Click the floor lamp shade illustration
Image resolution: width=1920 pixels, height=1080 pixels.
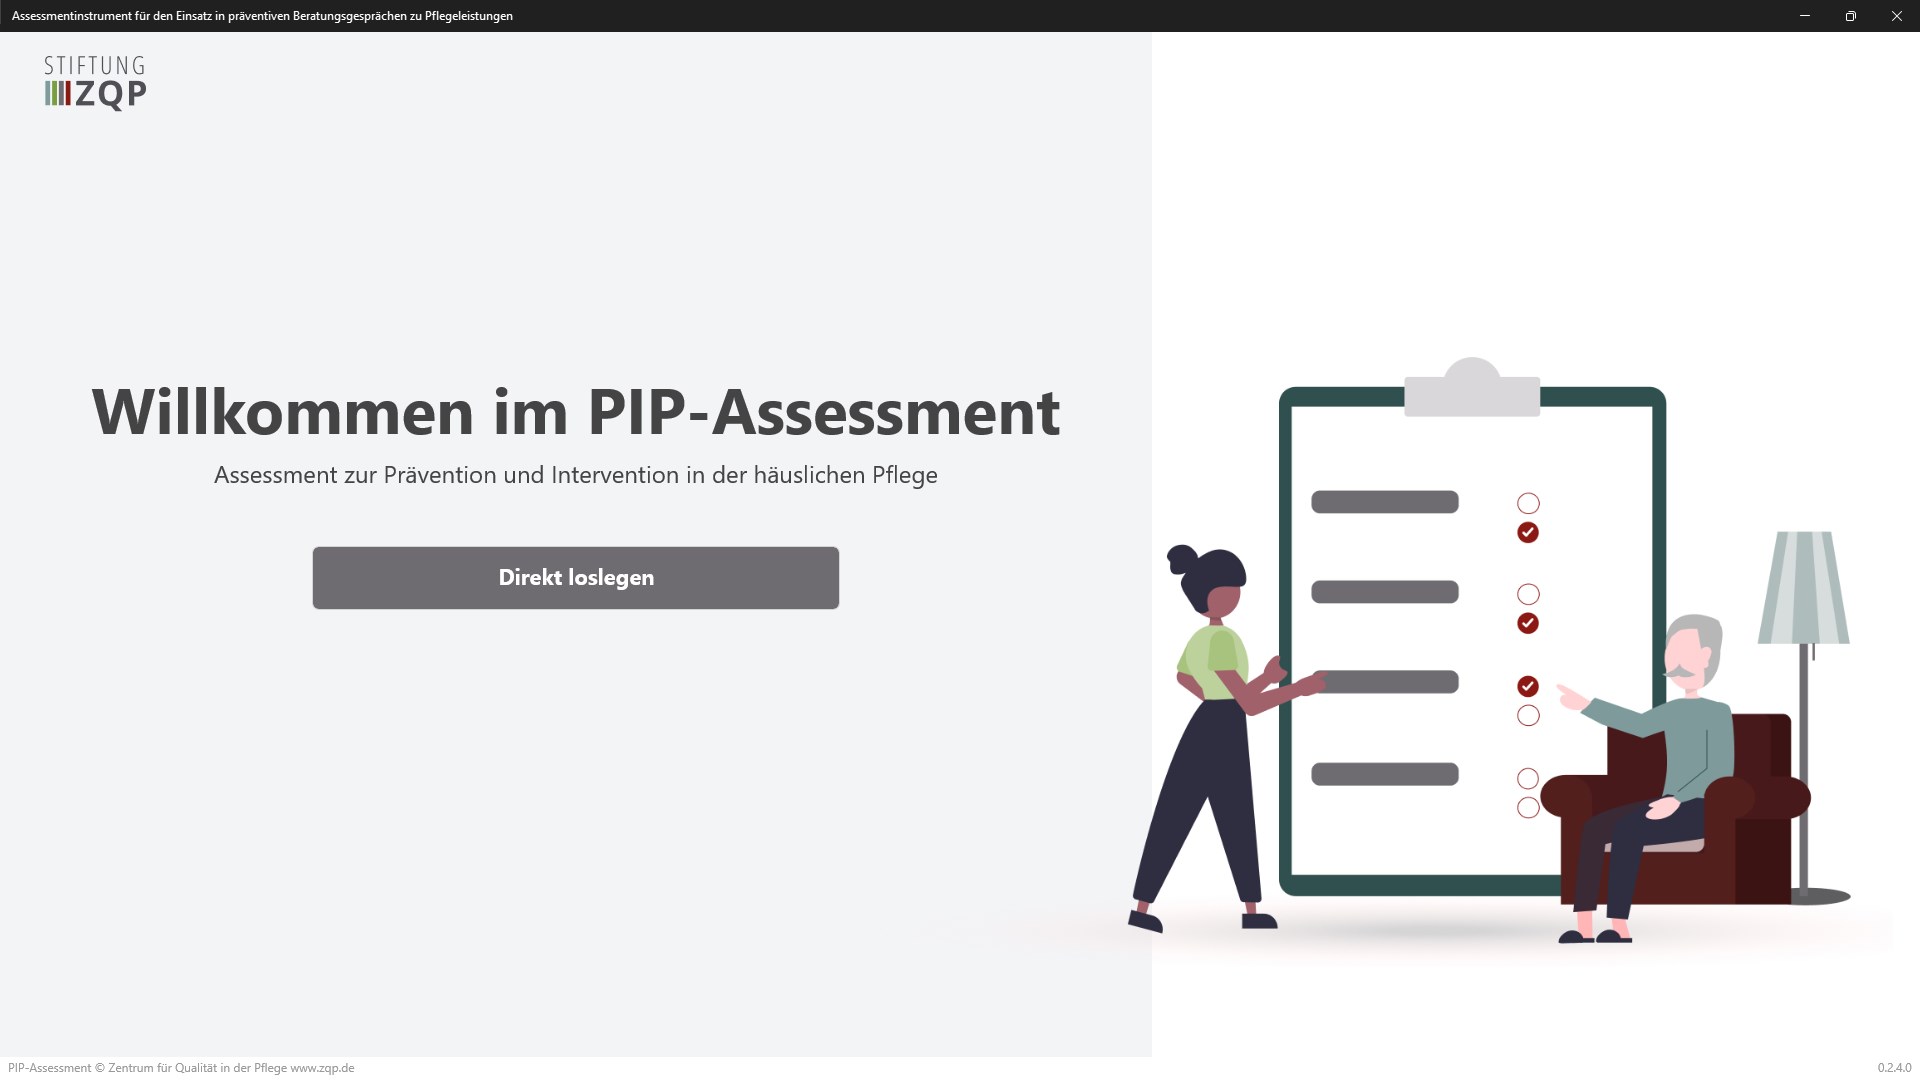(x=1804, y=588)
